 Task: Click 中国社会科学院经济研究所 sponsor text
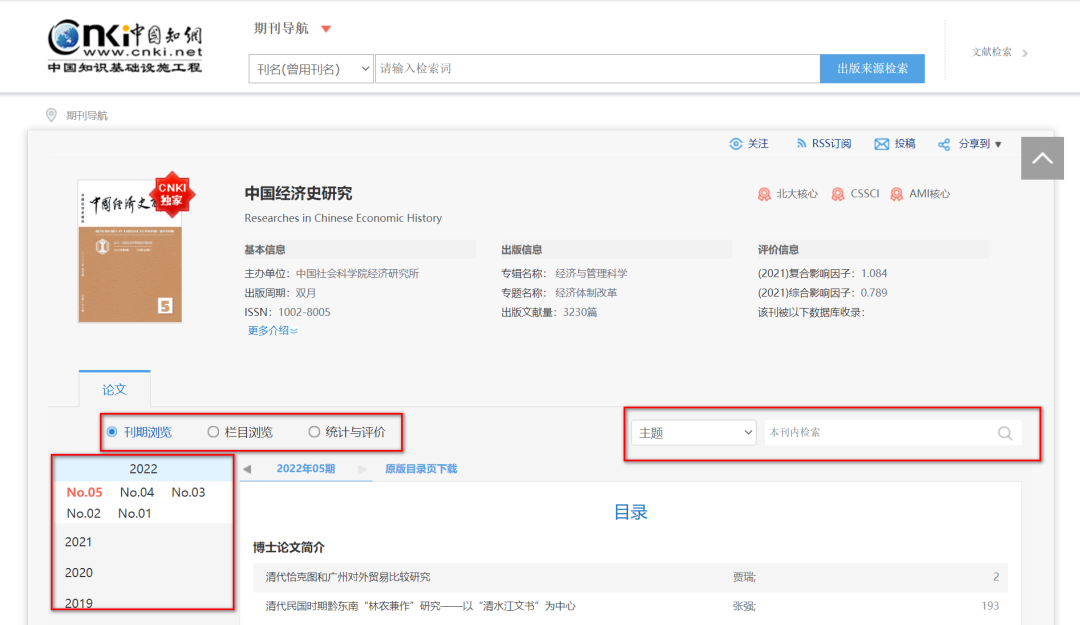357,274
